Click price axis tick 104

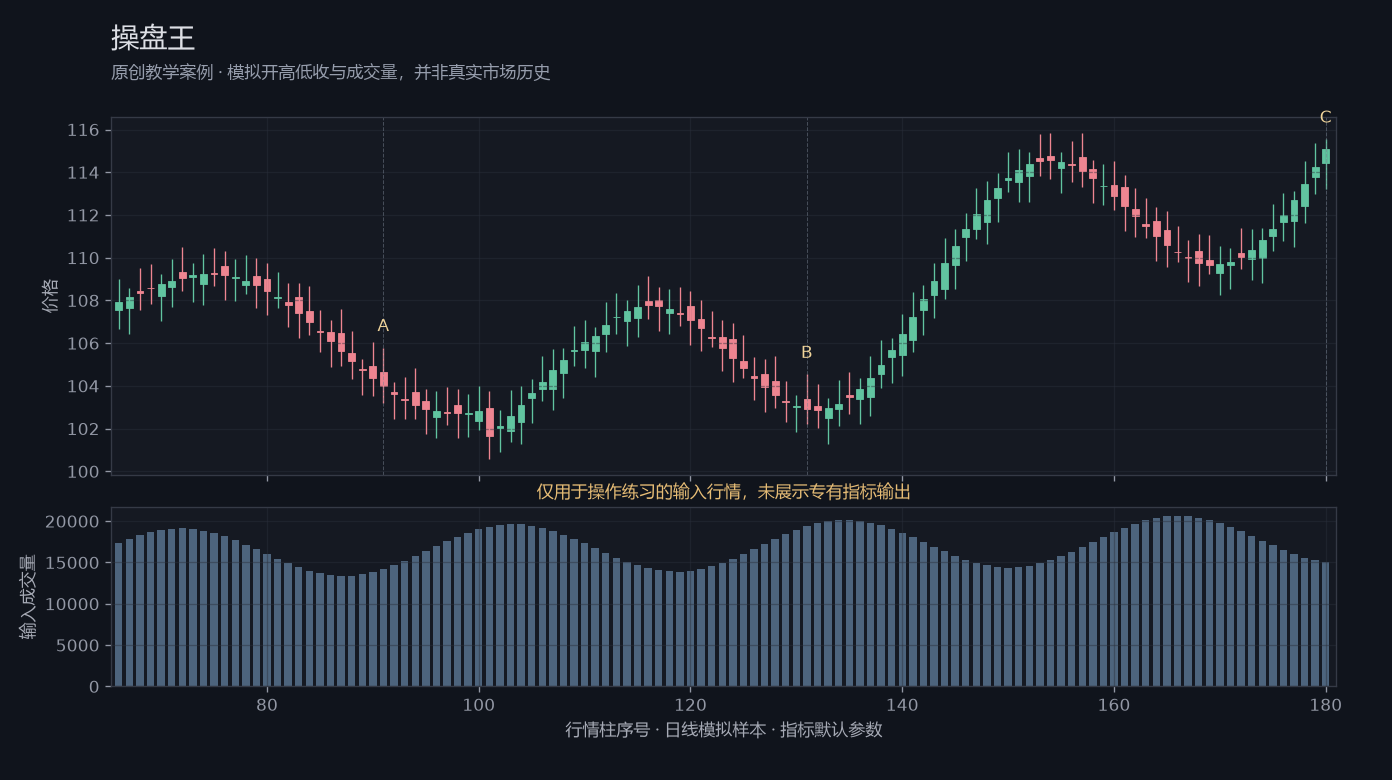tap(83, 387)
